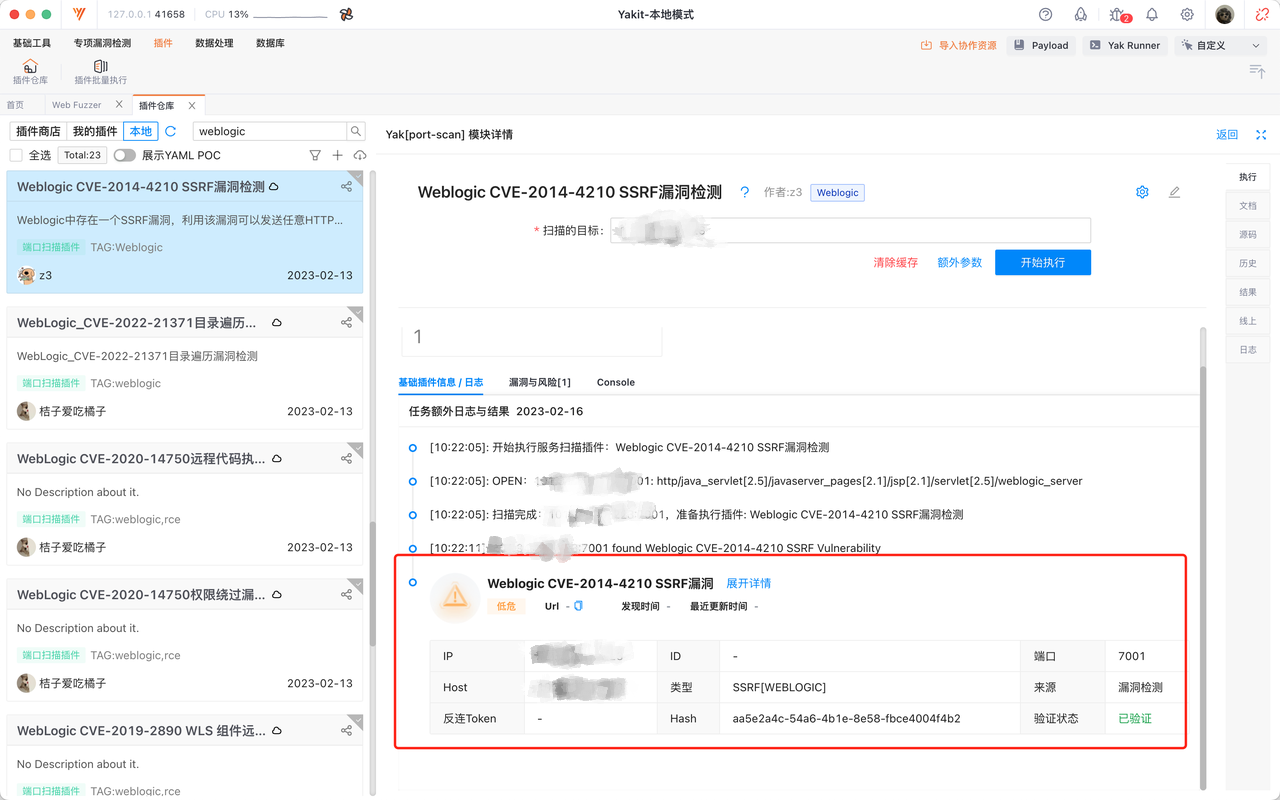Open the help question-mark icon in the title bar
This screenshot has width=1280, height=800.
[x=1046, y=15]
